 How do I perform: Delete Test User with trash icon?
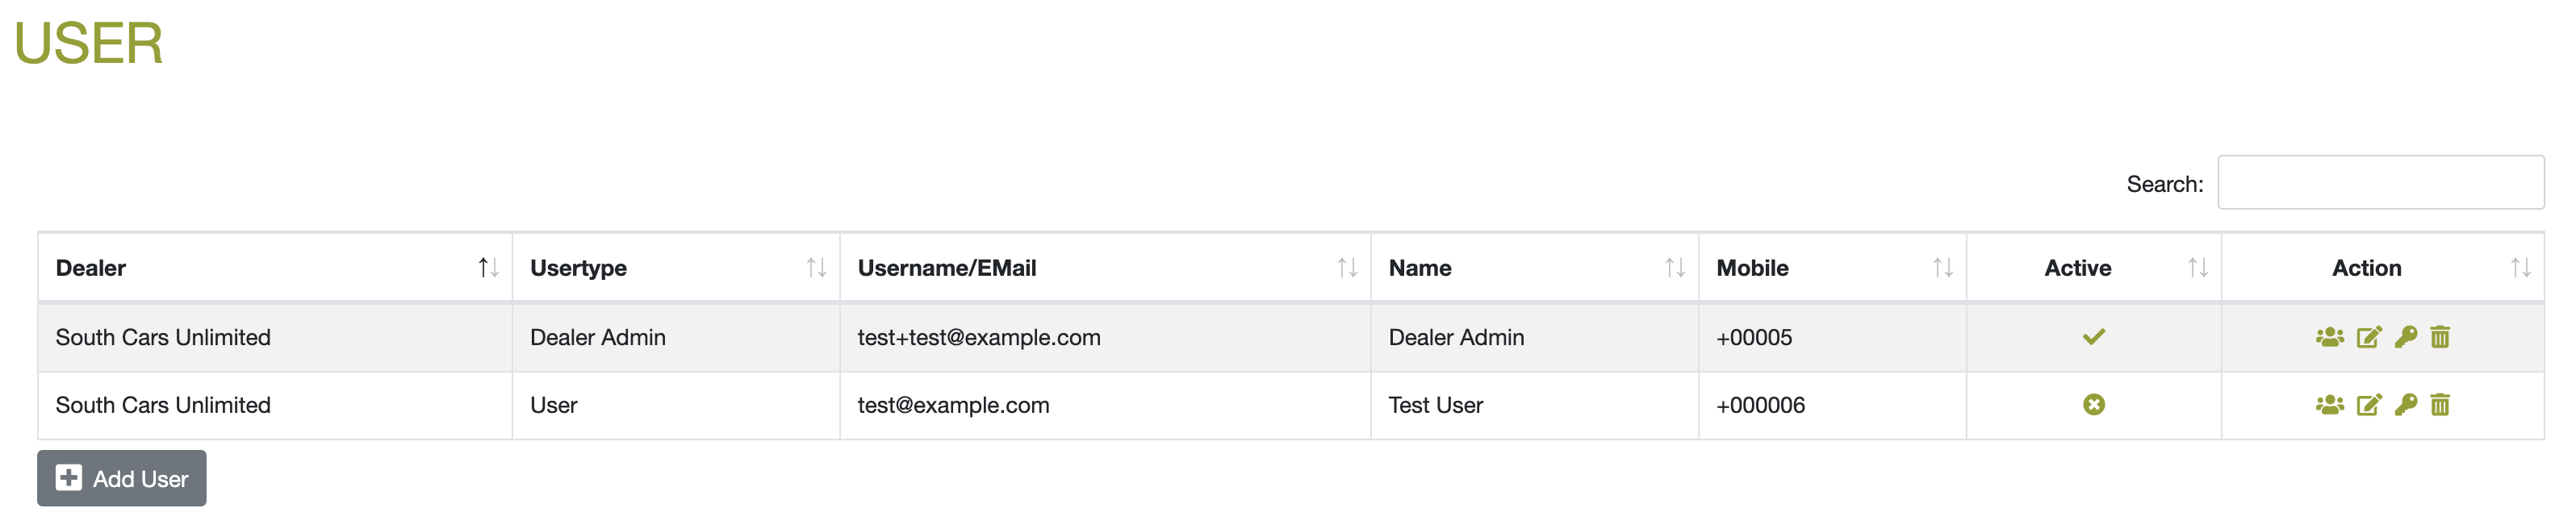(x=2440, y=405)
